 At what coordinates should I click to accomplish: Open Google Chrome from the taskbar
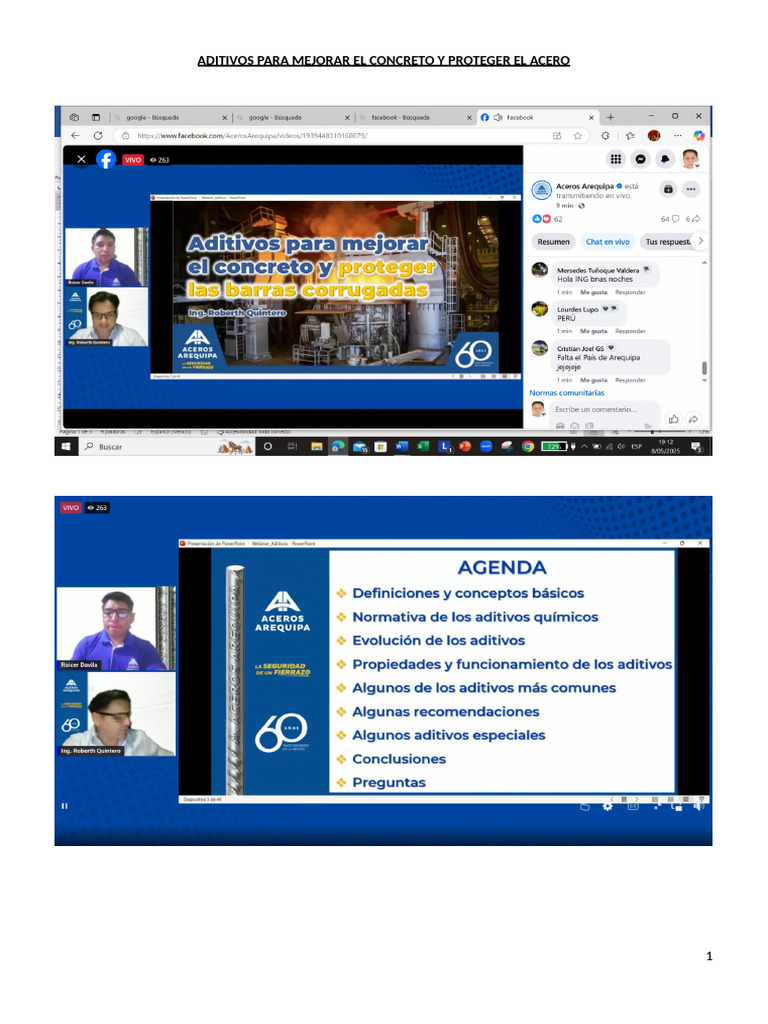click(528, 447)
